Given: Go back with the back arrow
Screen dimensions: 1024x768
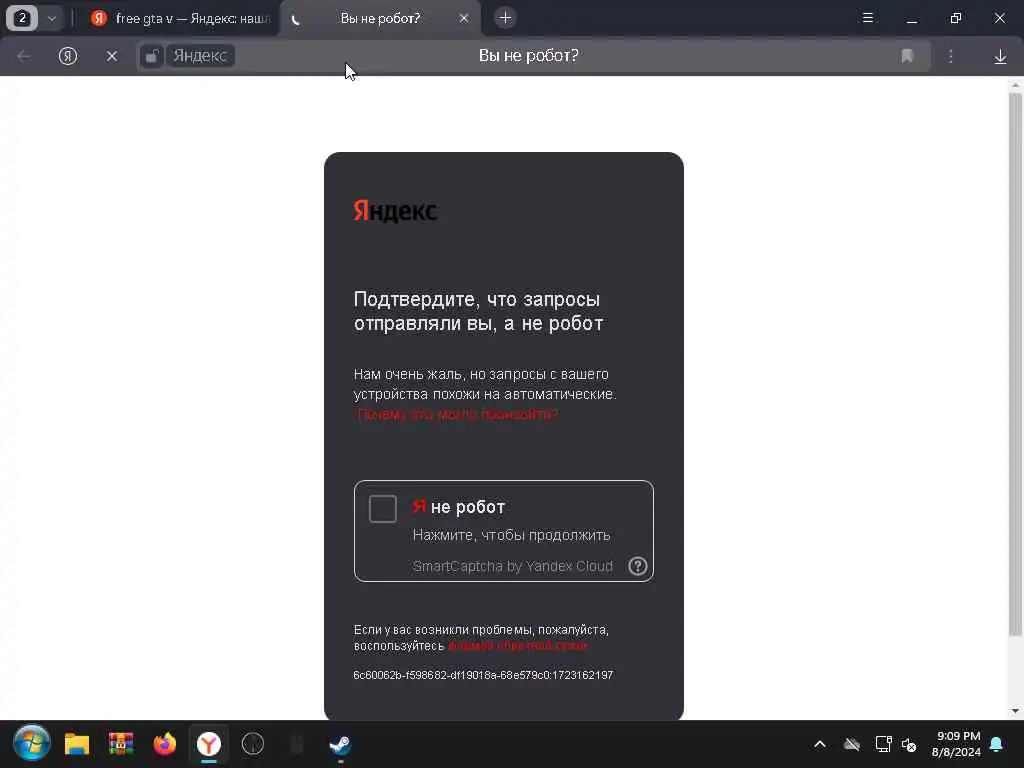Looking at the screenshot, I should click(x=24, y=56).
